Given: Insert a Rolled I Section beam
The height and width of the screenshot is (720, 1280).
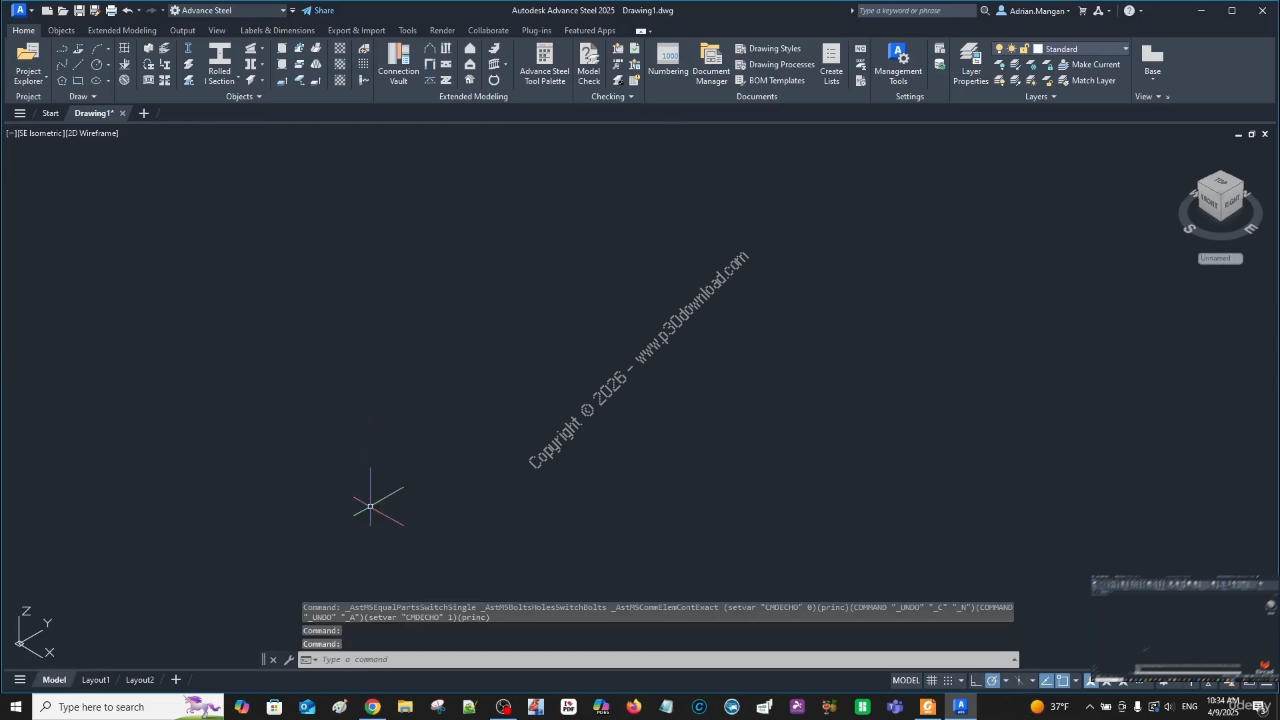Looking at the screenshot, I should pos(220,64).
